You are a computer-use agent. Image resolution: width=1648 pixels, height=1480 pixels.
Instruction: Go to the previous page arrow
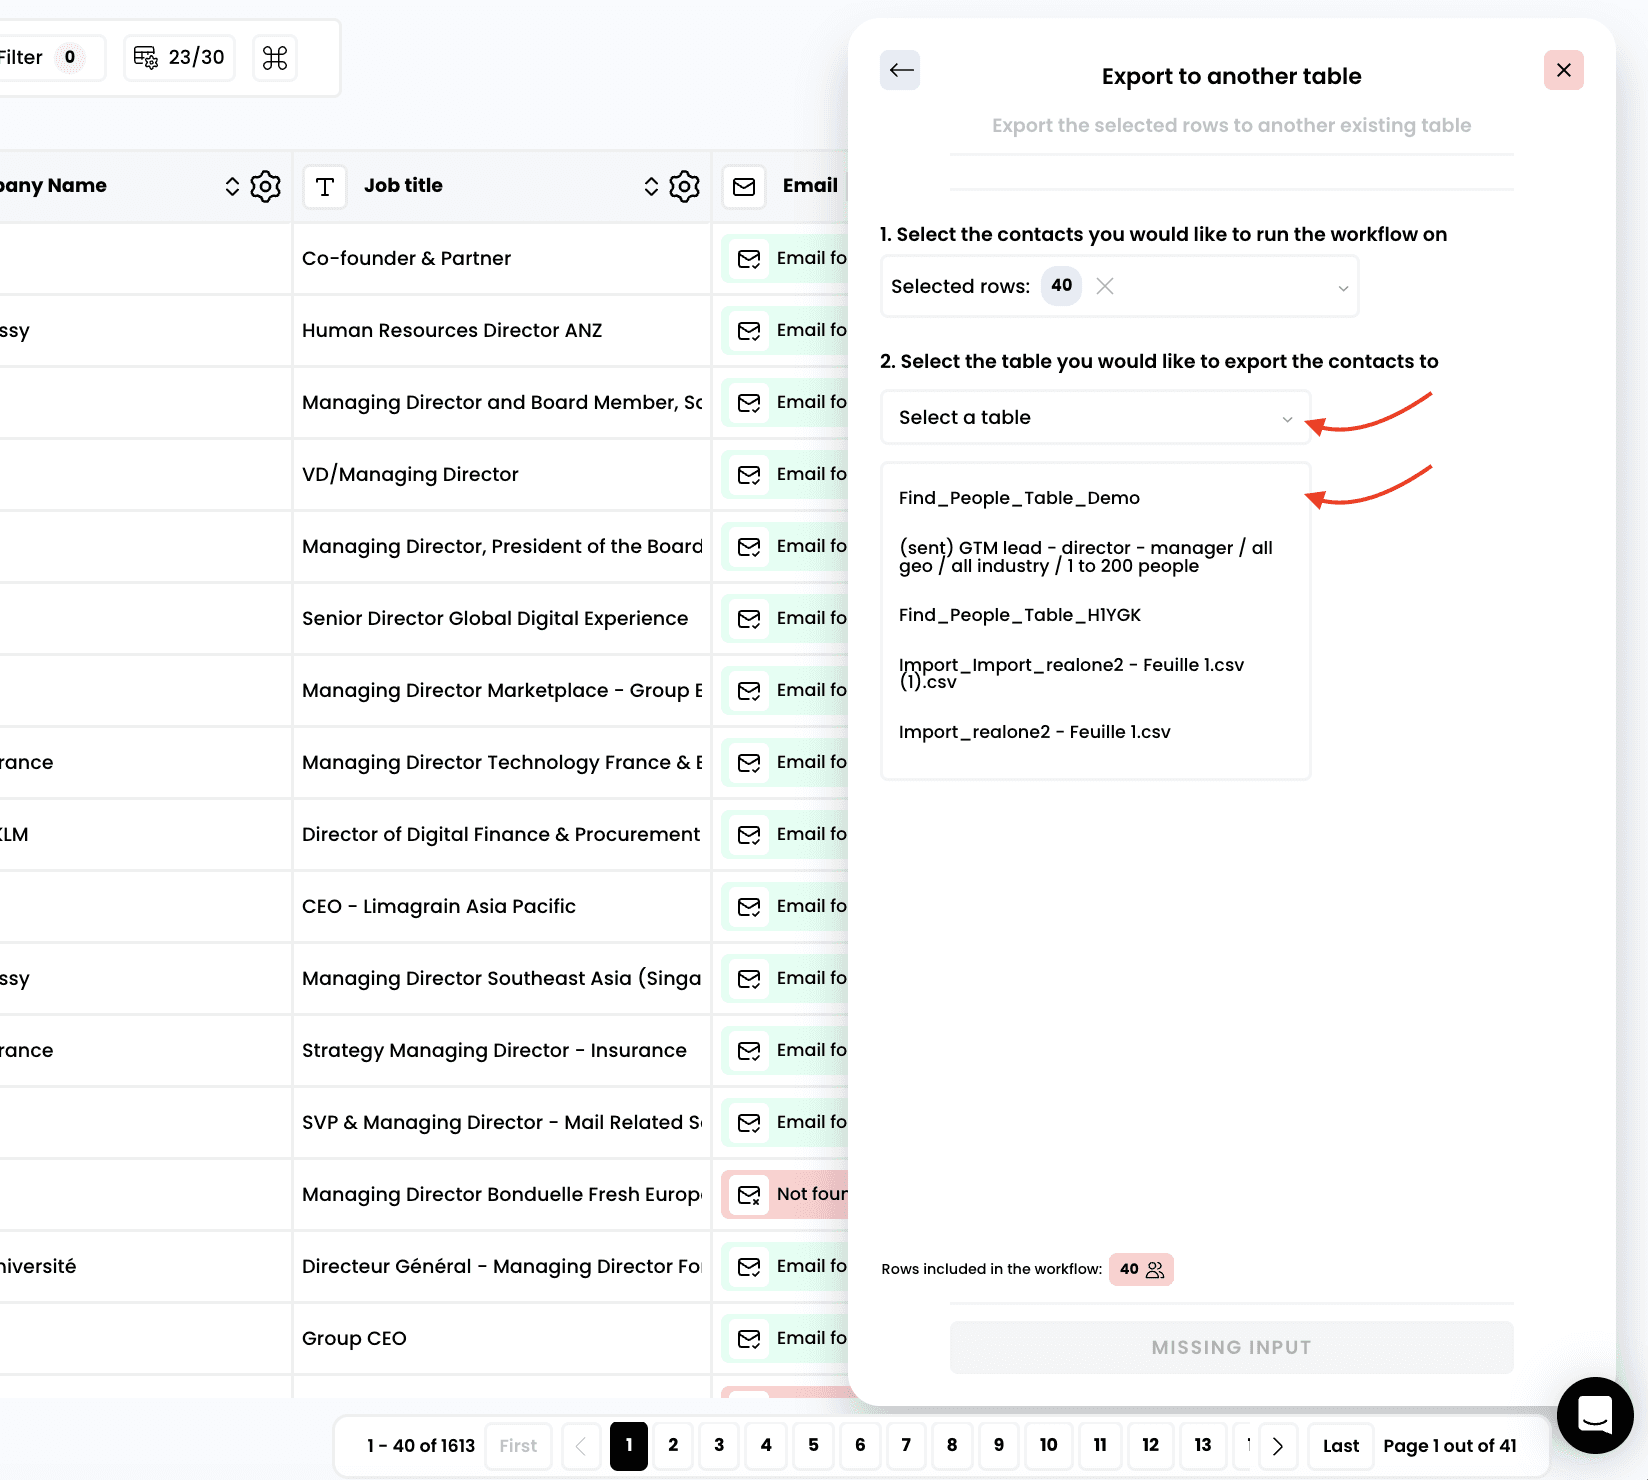point(581,1446)
